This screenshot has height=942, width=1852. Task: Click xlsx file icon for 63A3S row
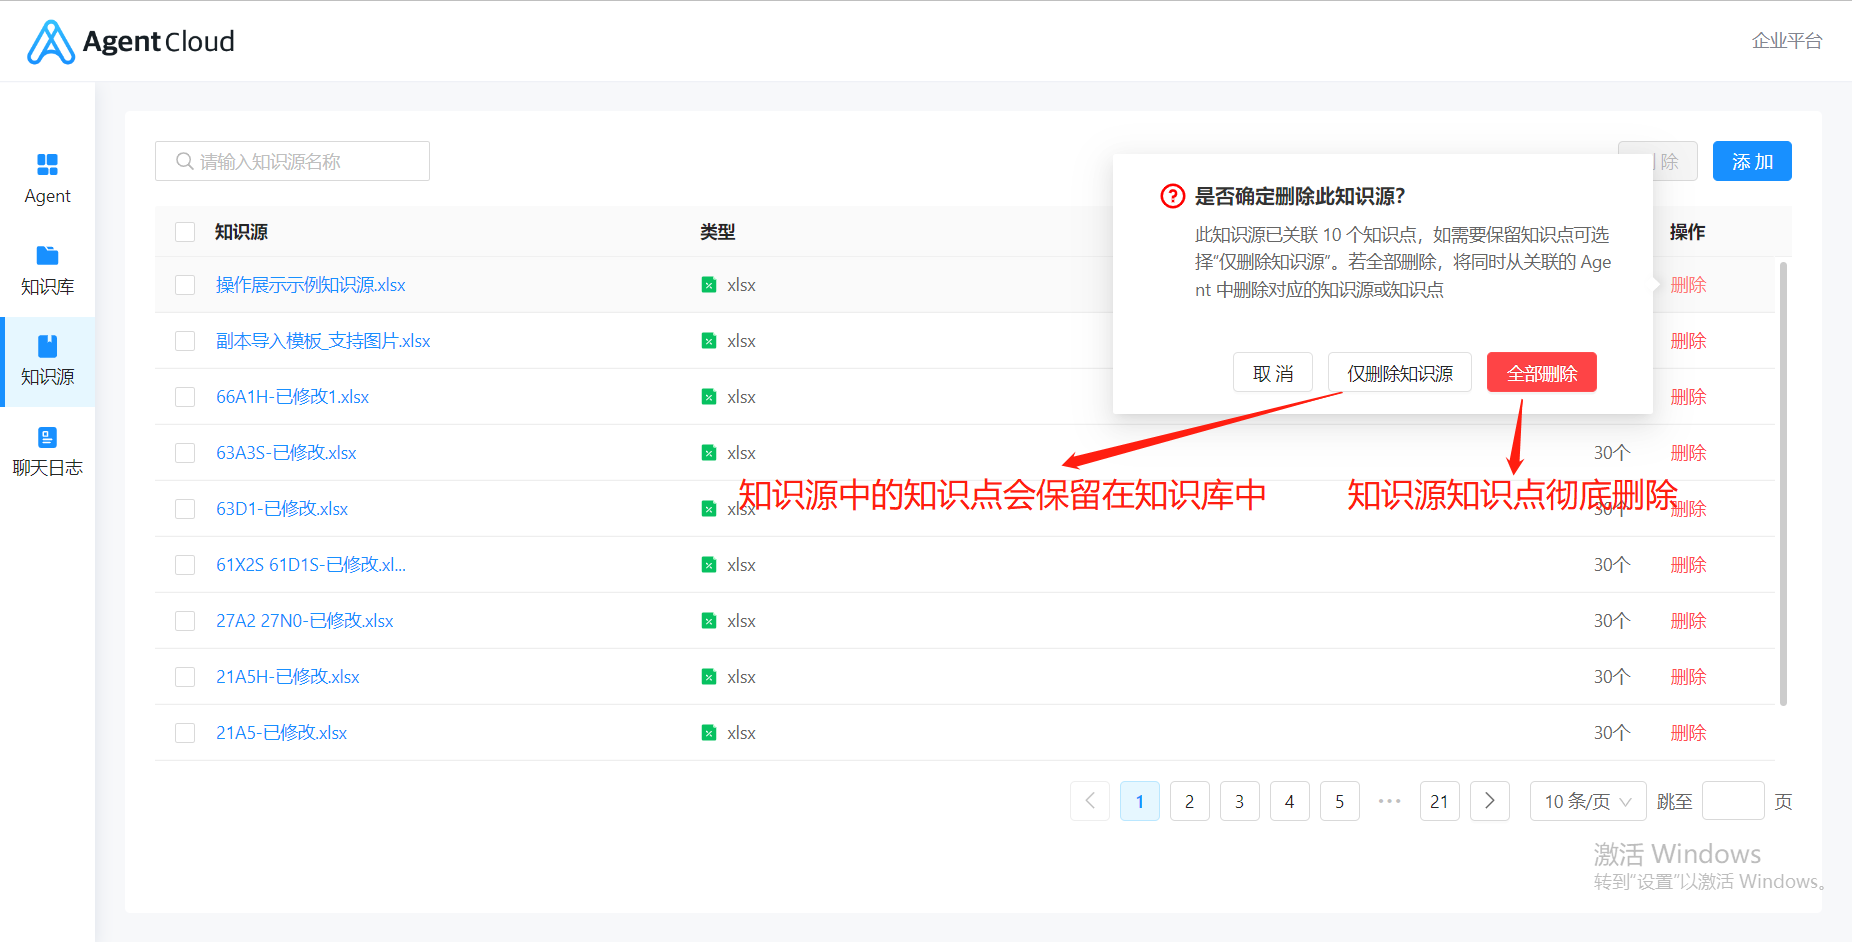pos(709,453)
